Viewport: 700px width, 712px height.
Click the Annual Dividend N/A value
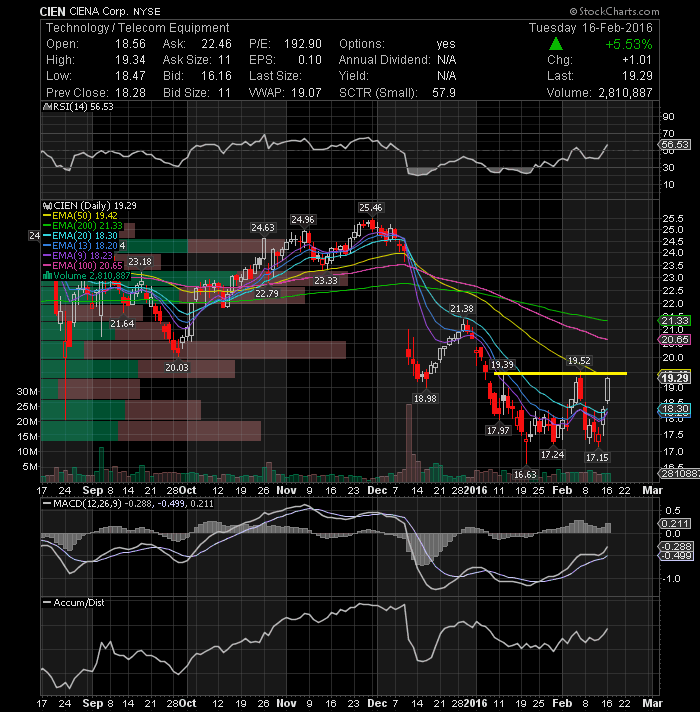point(447,60)
